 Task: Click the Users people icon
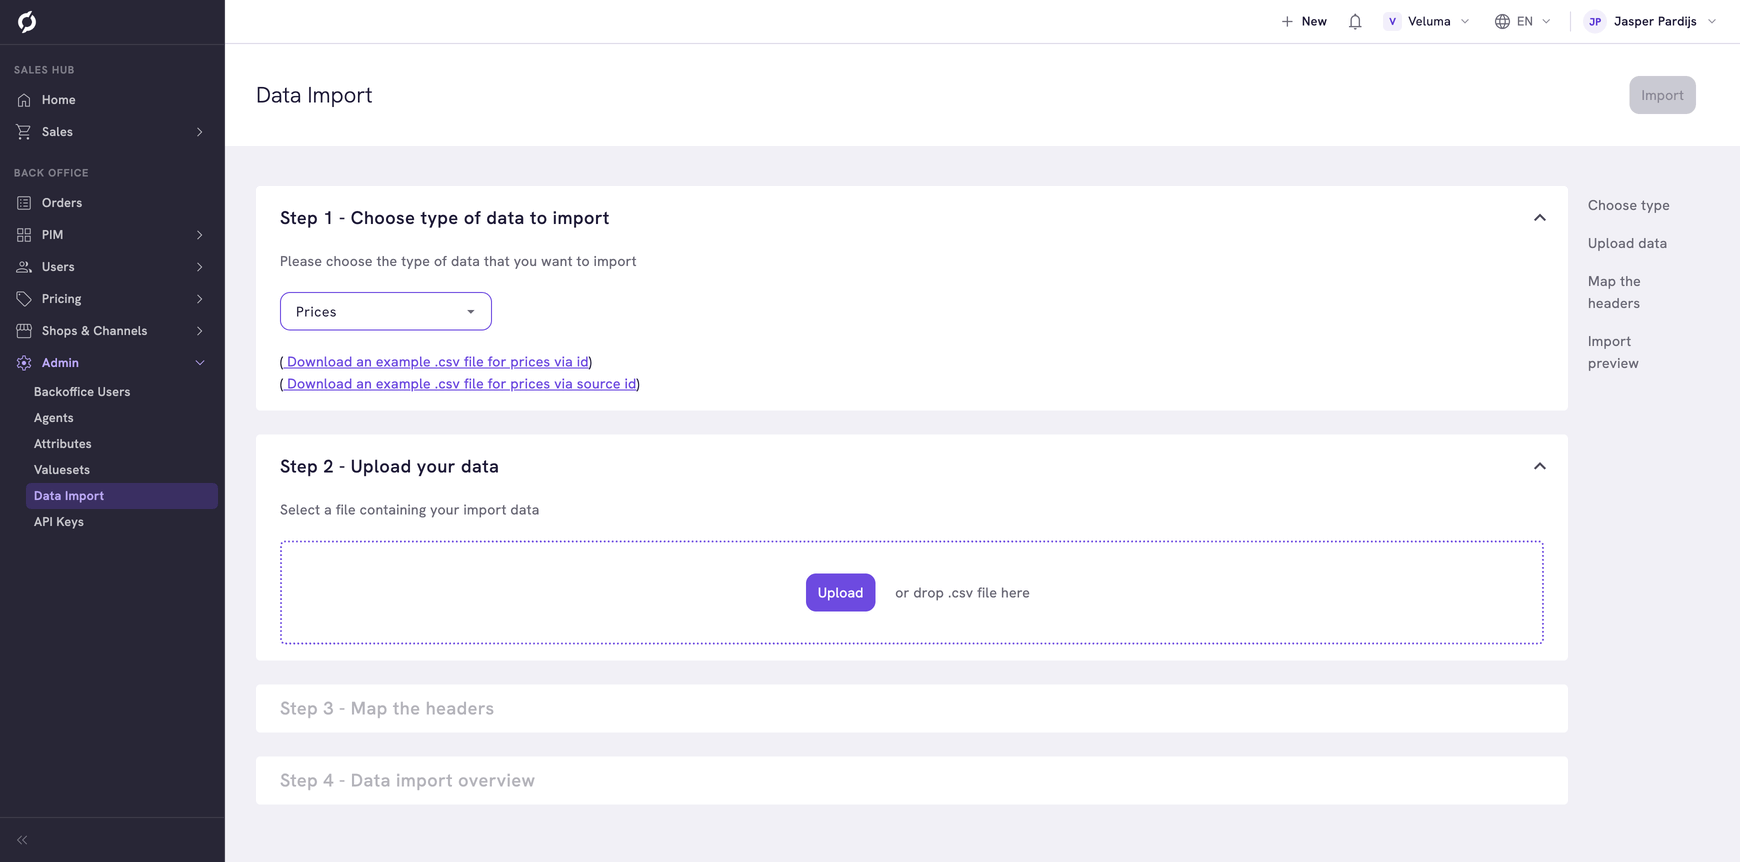24,267
